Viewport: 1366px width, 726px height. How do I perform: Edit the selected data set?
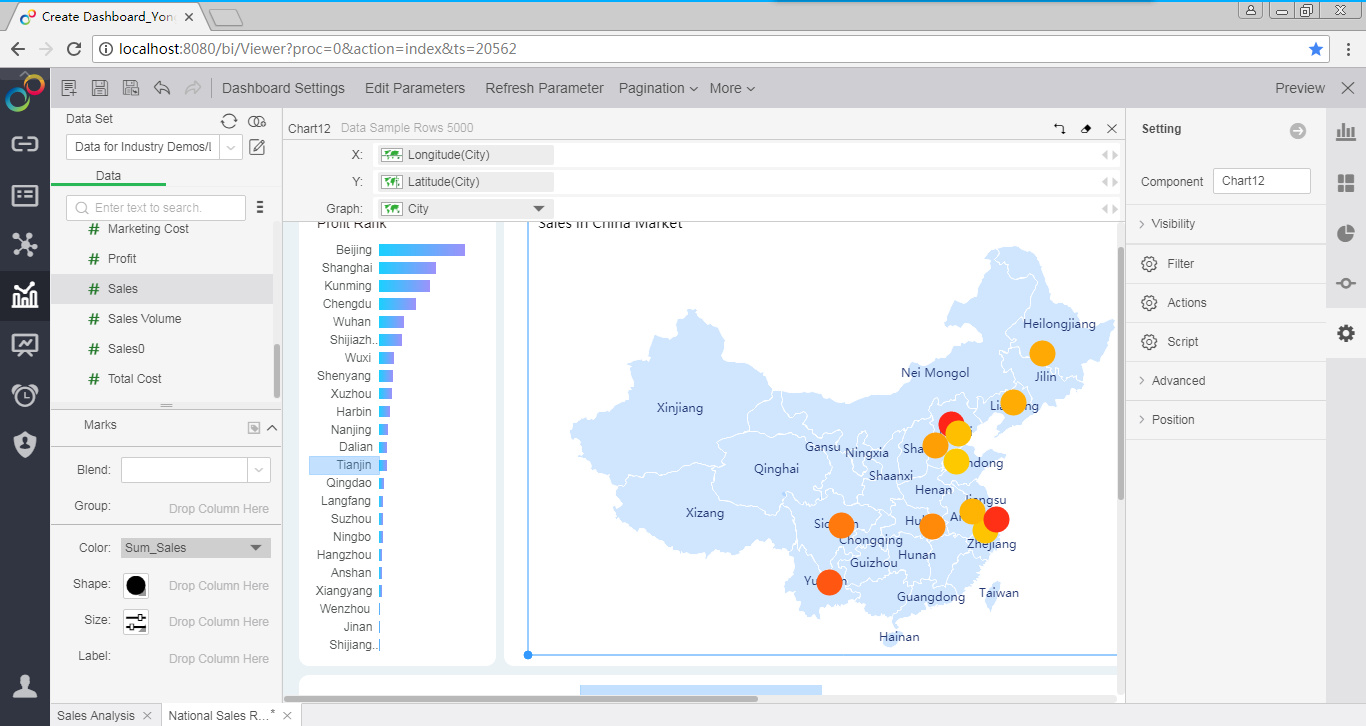(x=257, y=148)
